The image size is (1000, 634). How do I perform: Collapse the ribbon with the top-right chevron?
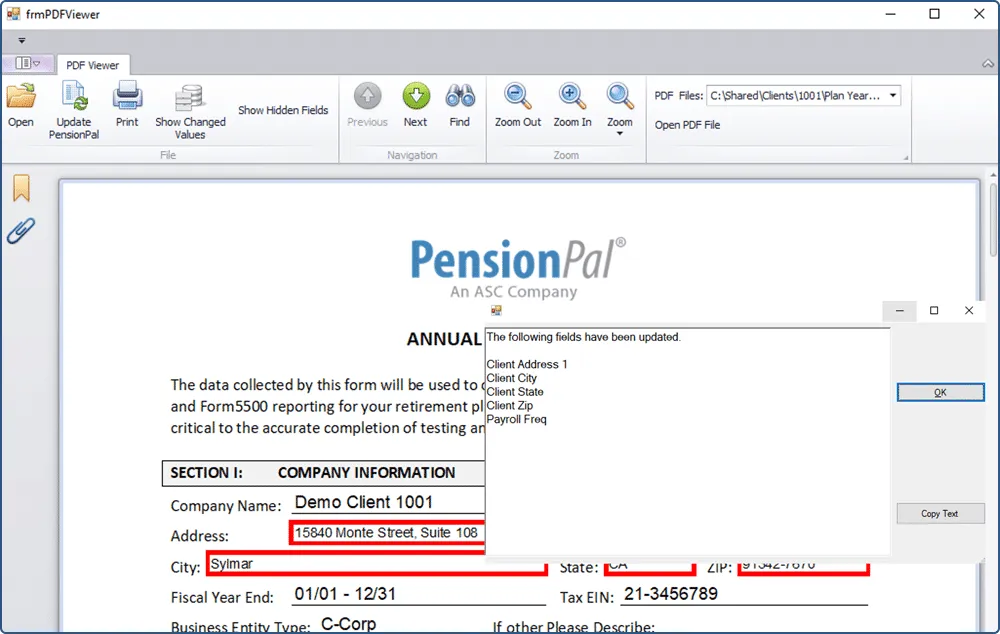[986, 62]
